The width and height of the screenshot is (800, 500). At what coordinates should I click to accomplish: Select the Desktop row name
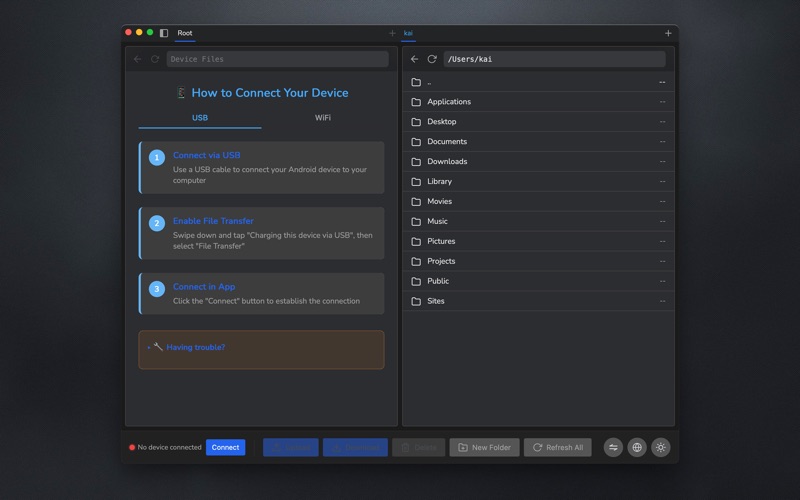point(442,122)
